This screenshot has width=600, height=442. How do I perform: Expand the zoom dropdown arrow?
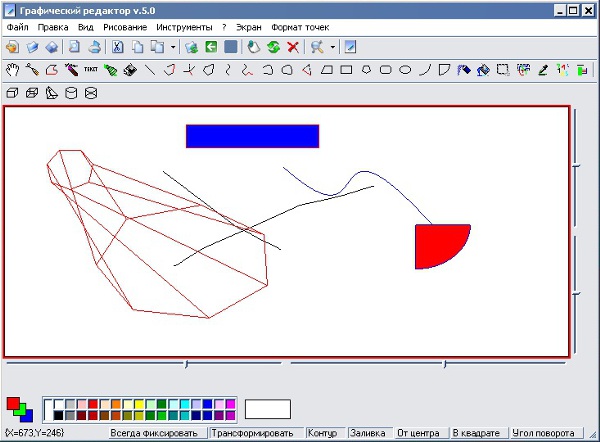(x=333, y=47)
